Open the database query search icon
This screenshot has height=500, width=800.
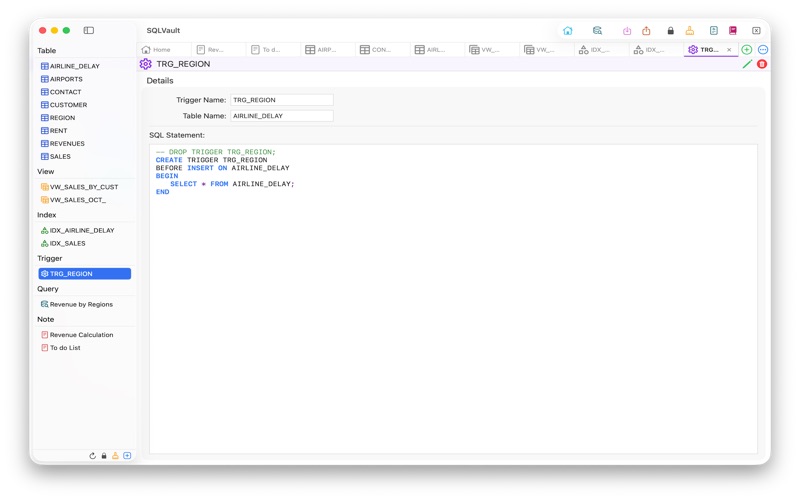tap(597, 31)
